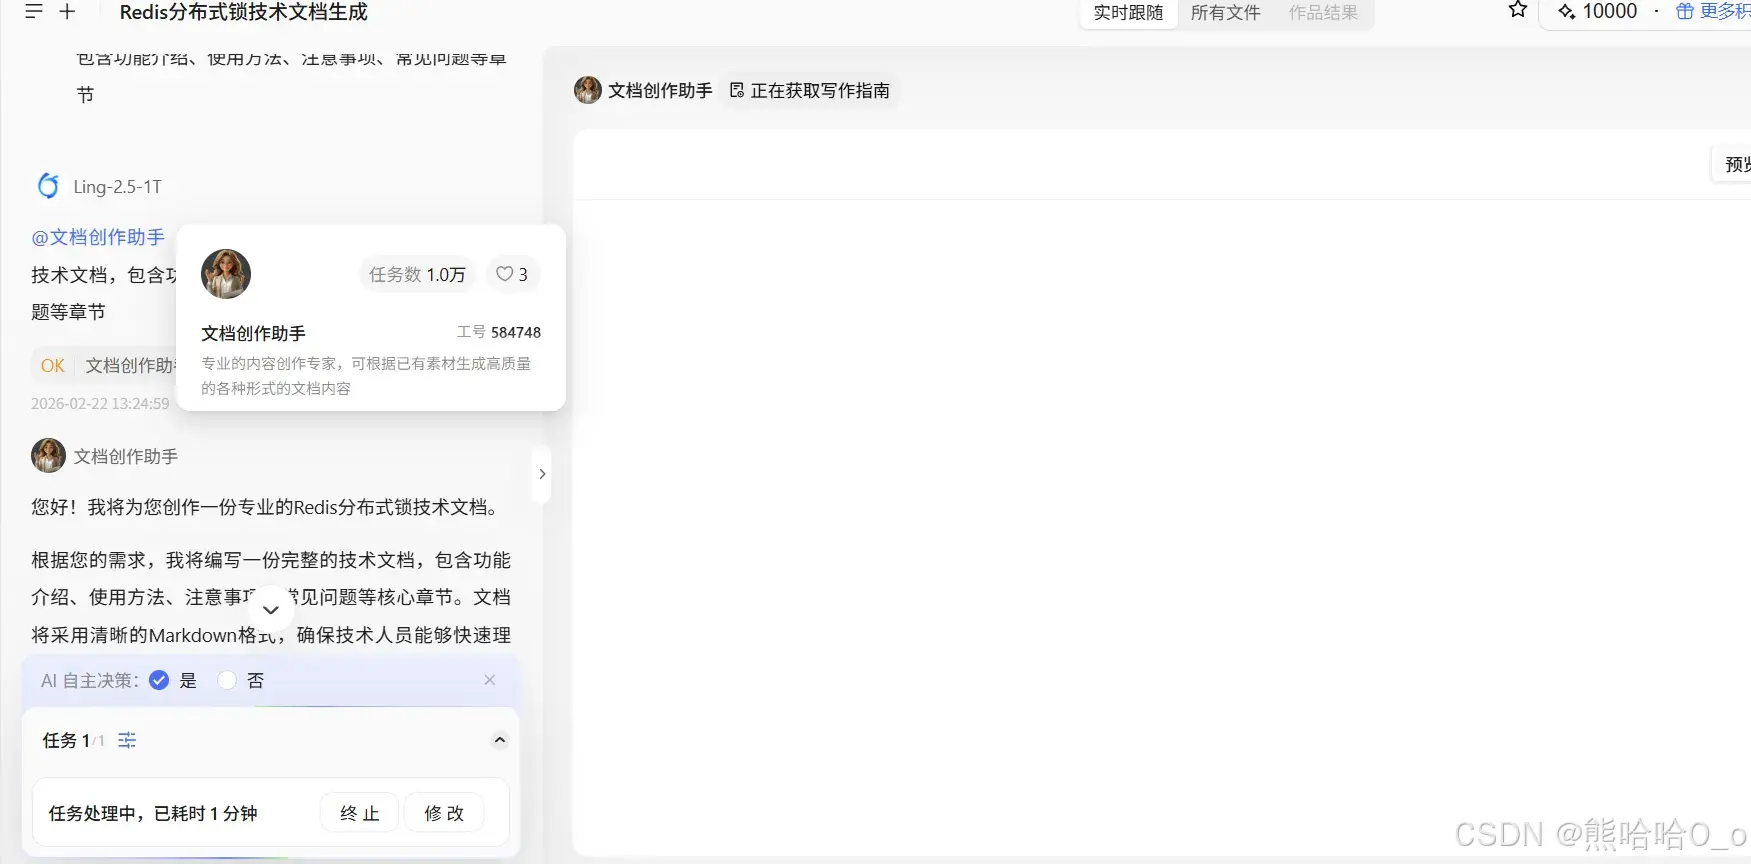The width and height of the screenshot is (1751, 864).
Task: Click the 10000 credits value
Action: point(1610,11)
